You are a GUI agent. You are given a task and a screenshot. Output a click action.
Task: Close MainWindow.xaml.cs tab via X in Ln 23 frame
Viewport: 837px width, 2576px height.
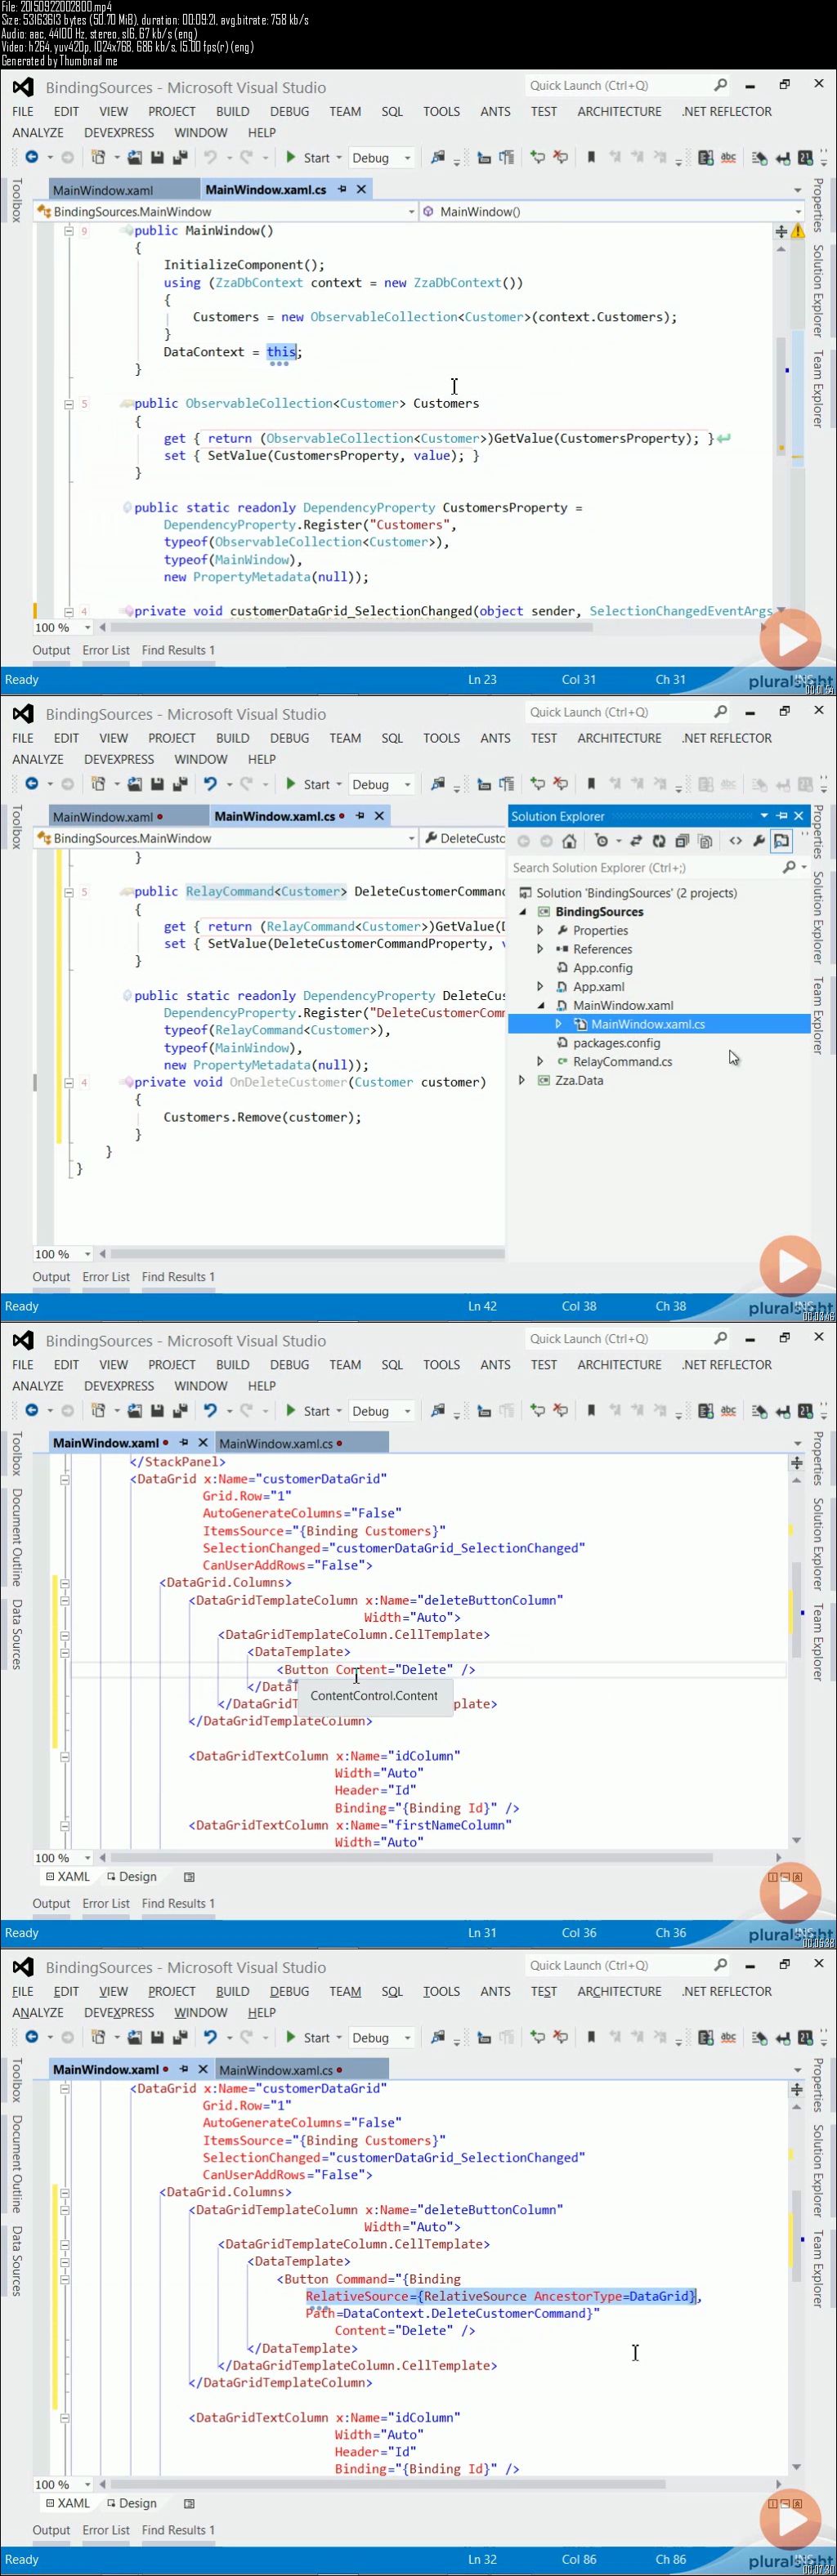pyautogui.click(x=361, y=189)
